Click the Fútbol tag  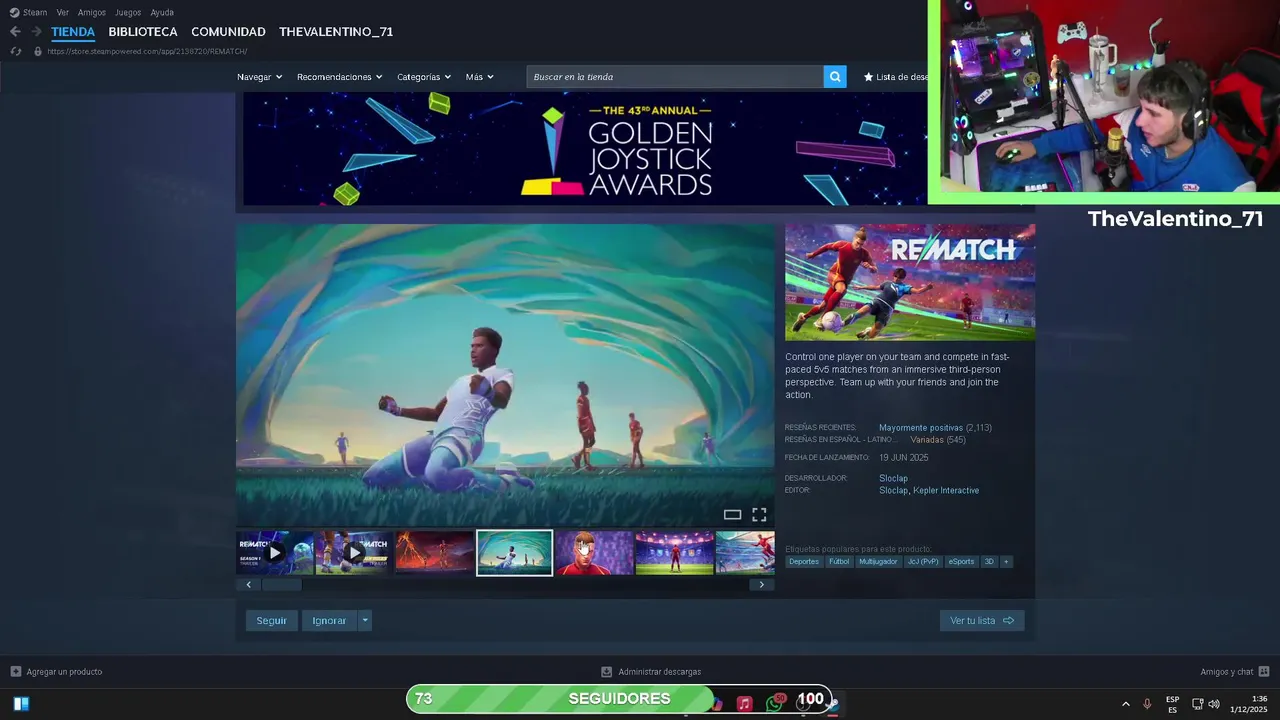tap(839, 562)
